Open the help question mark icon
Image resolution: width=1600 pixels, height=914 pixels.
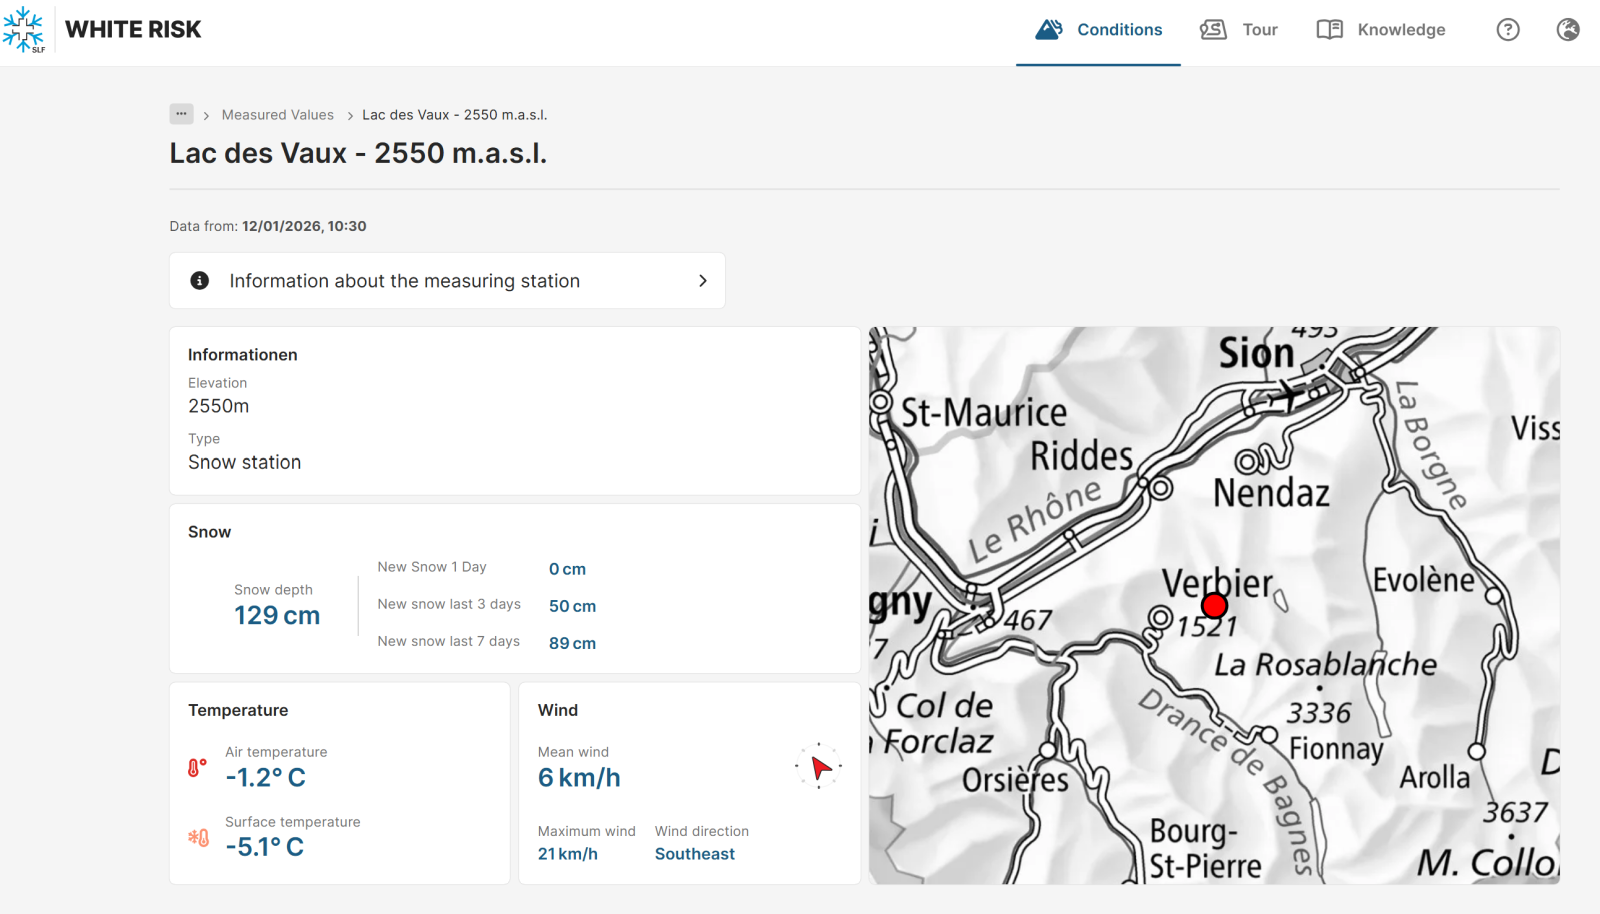(x=1507, y=30)
